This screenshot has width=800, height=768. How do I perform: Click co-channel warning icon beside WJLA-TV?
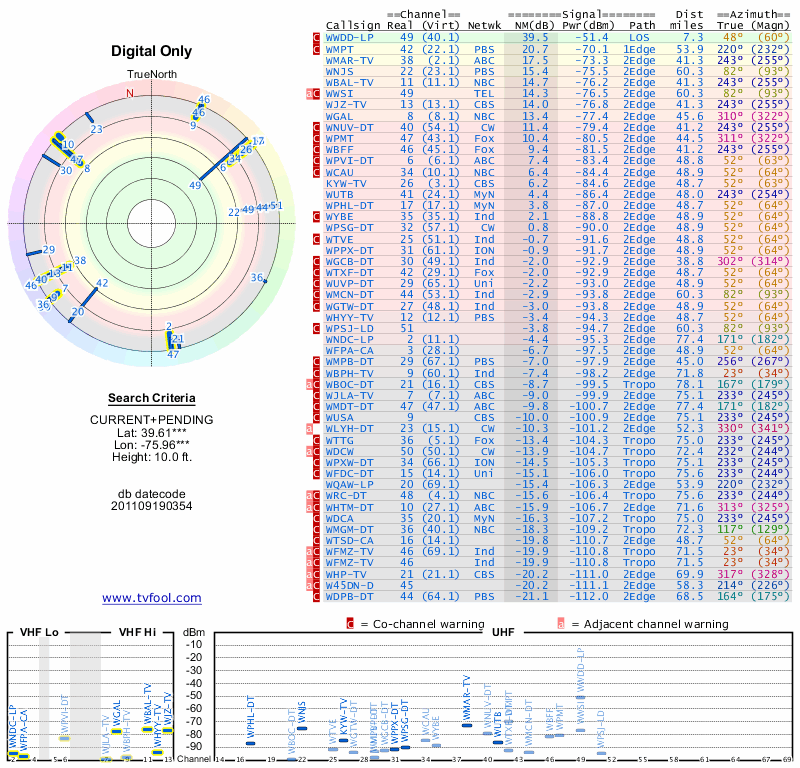tap(316, 396)
